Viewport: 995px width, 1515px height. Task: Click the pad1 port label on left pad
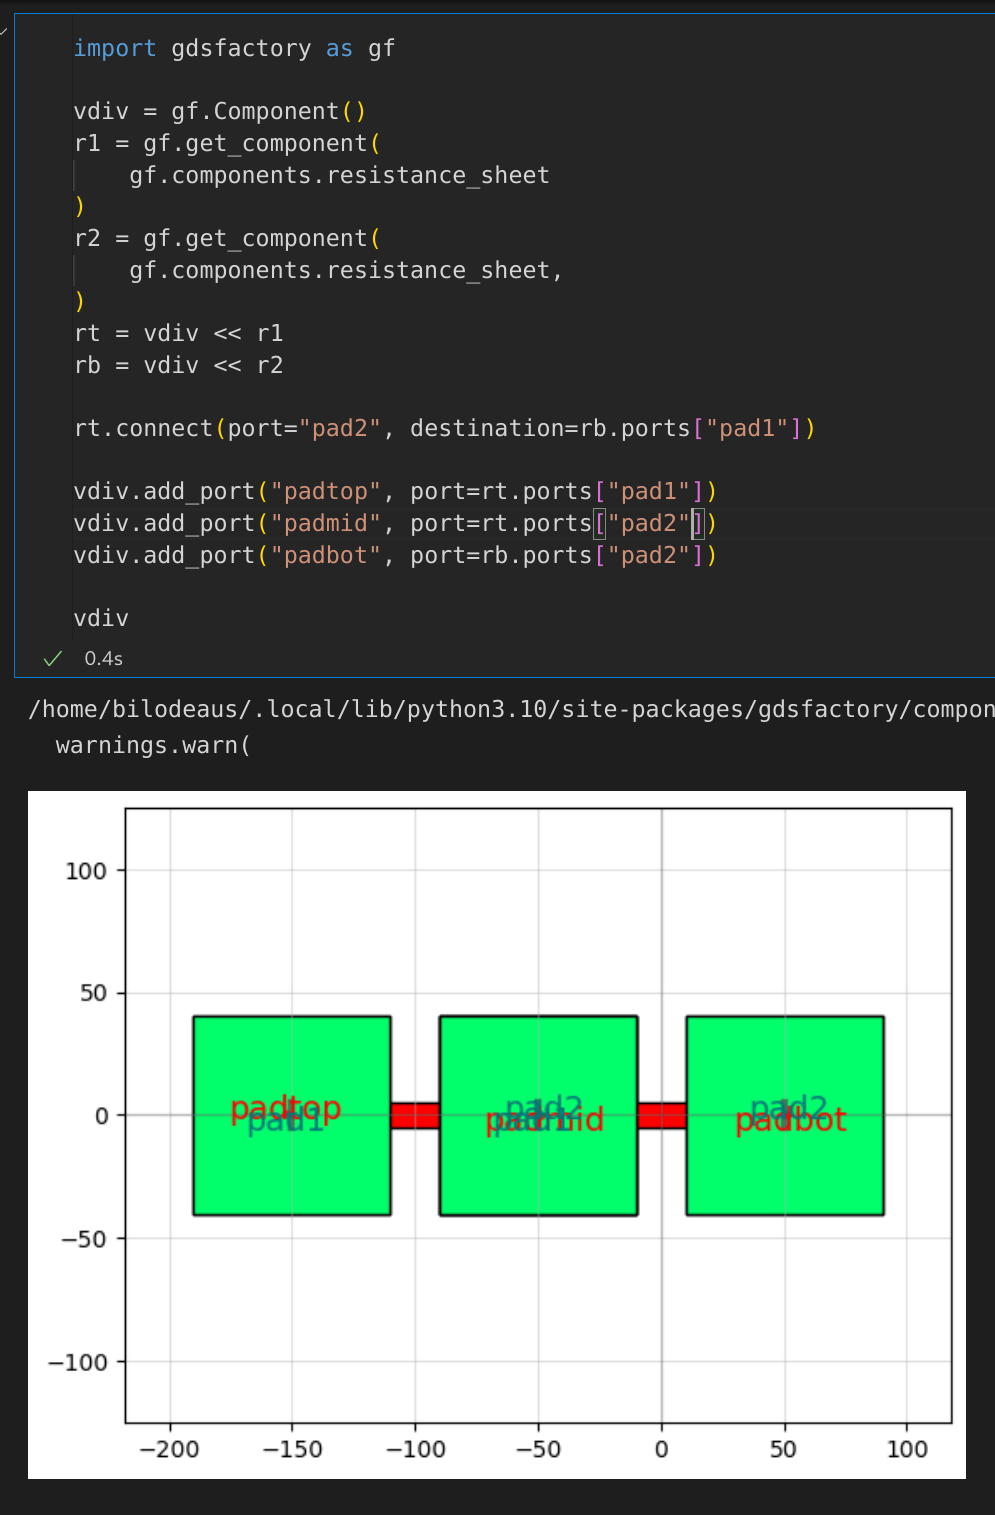click(283, 1123)
